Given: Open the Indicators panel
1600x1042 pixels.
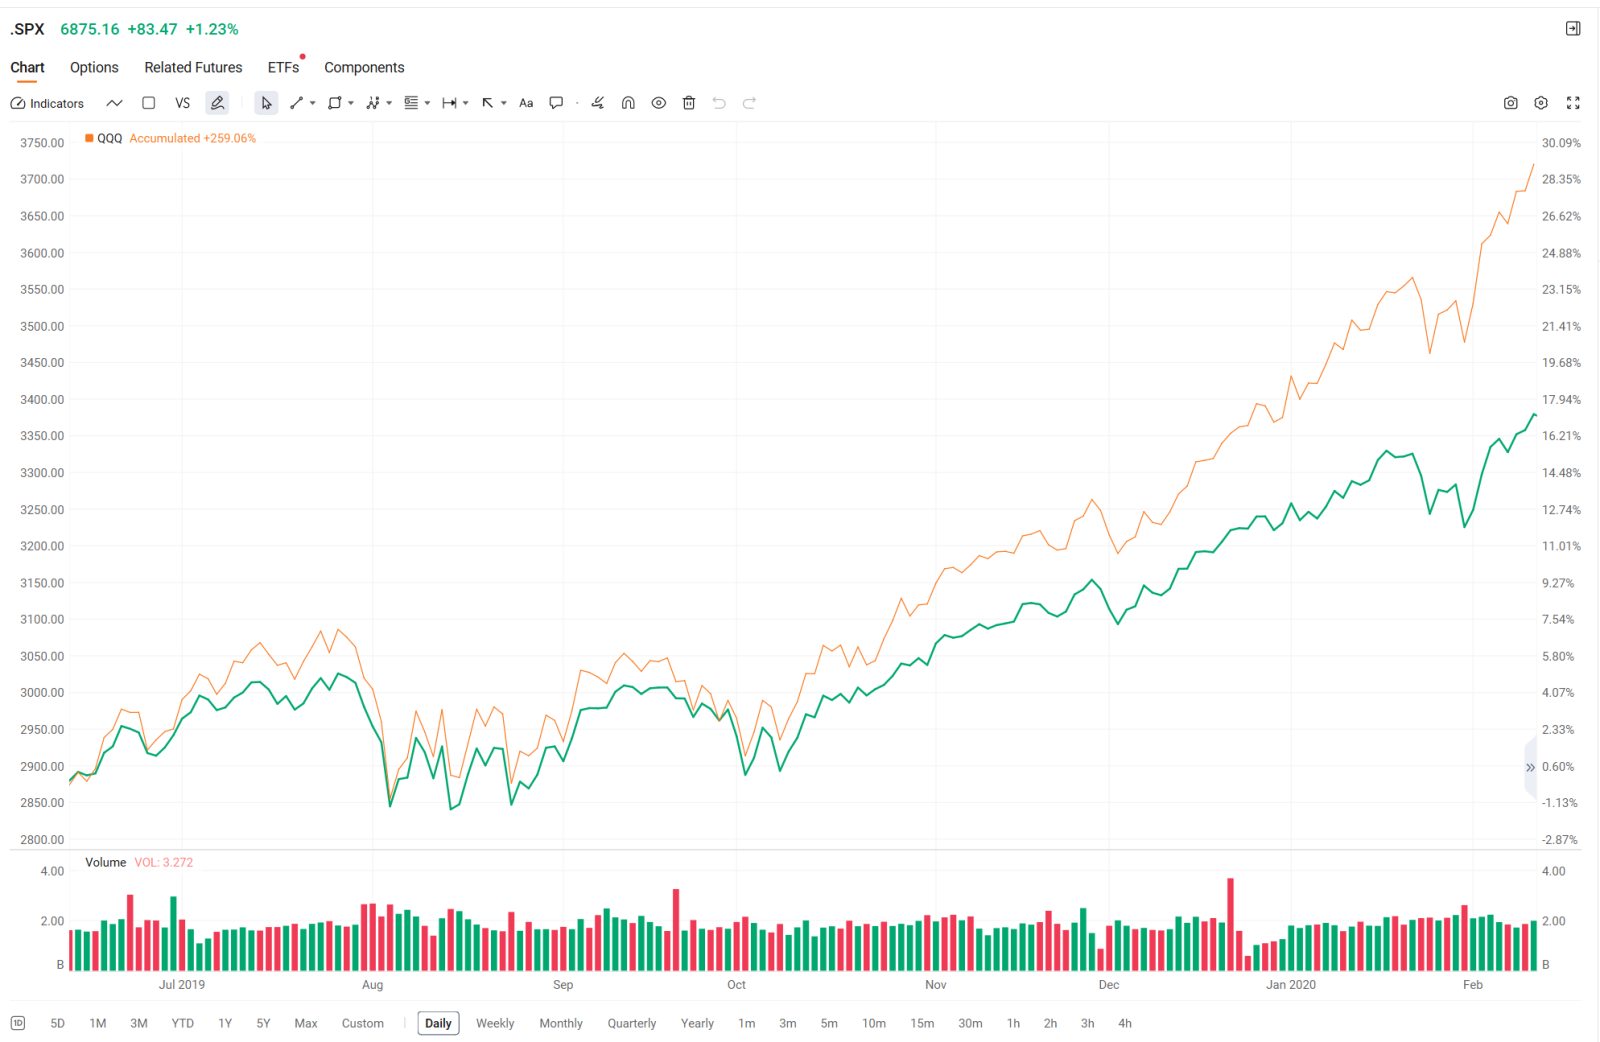Looking at the screenshot, I should [x=47, y=103].
